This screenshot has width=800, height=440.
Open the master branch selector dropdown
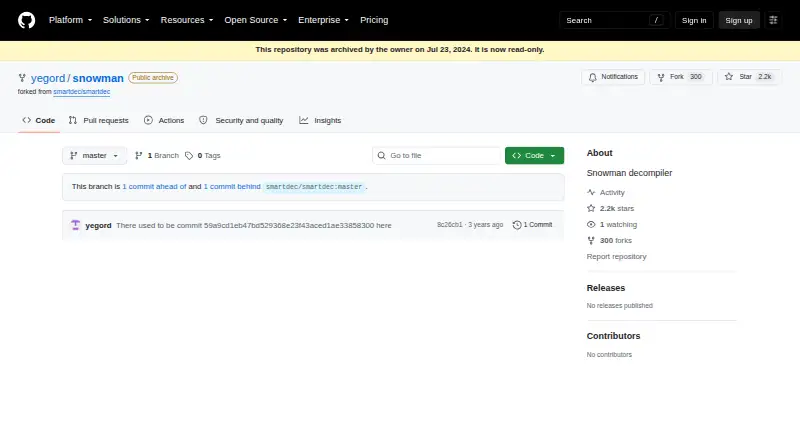click(94, 156)
